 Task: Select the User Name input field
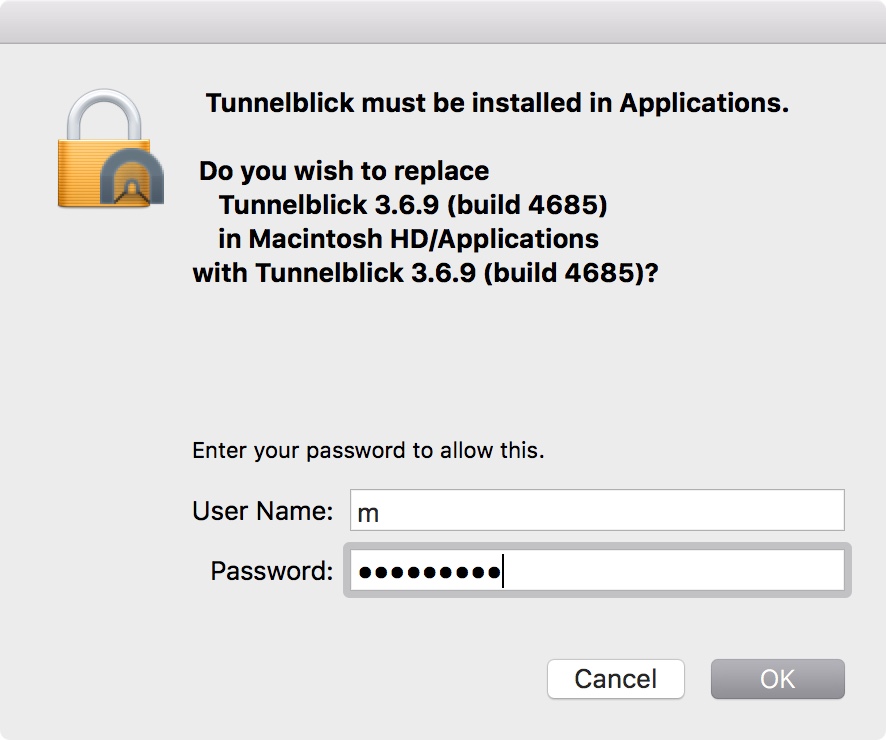click(x=595, y=510)
